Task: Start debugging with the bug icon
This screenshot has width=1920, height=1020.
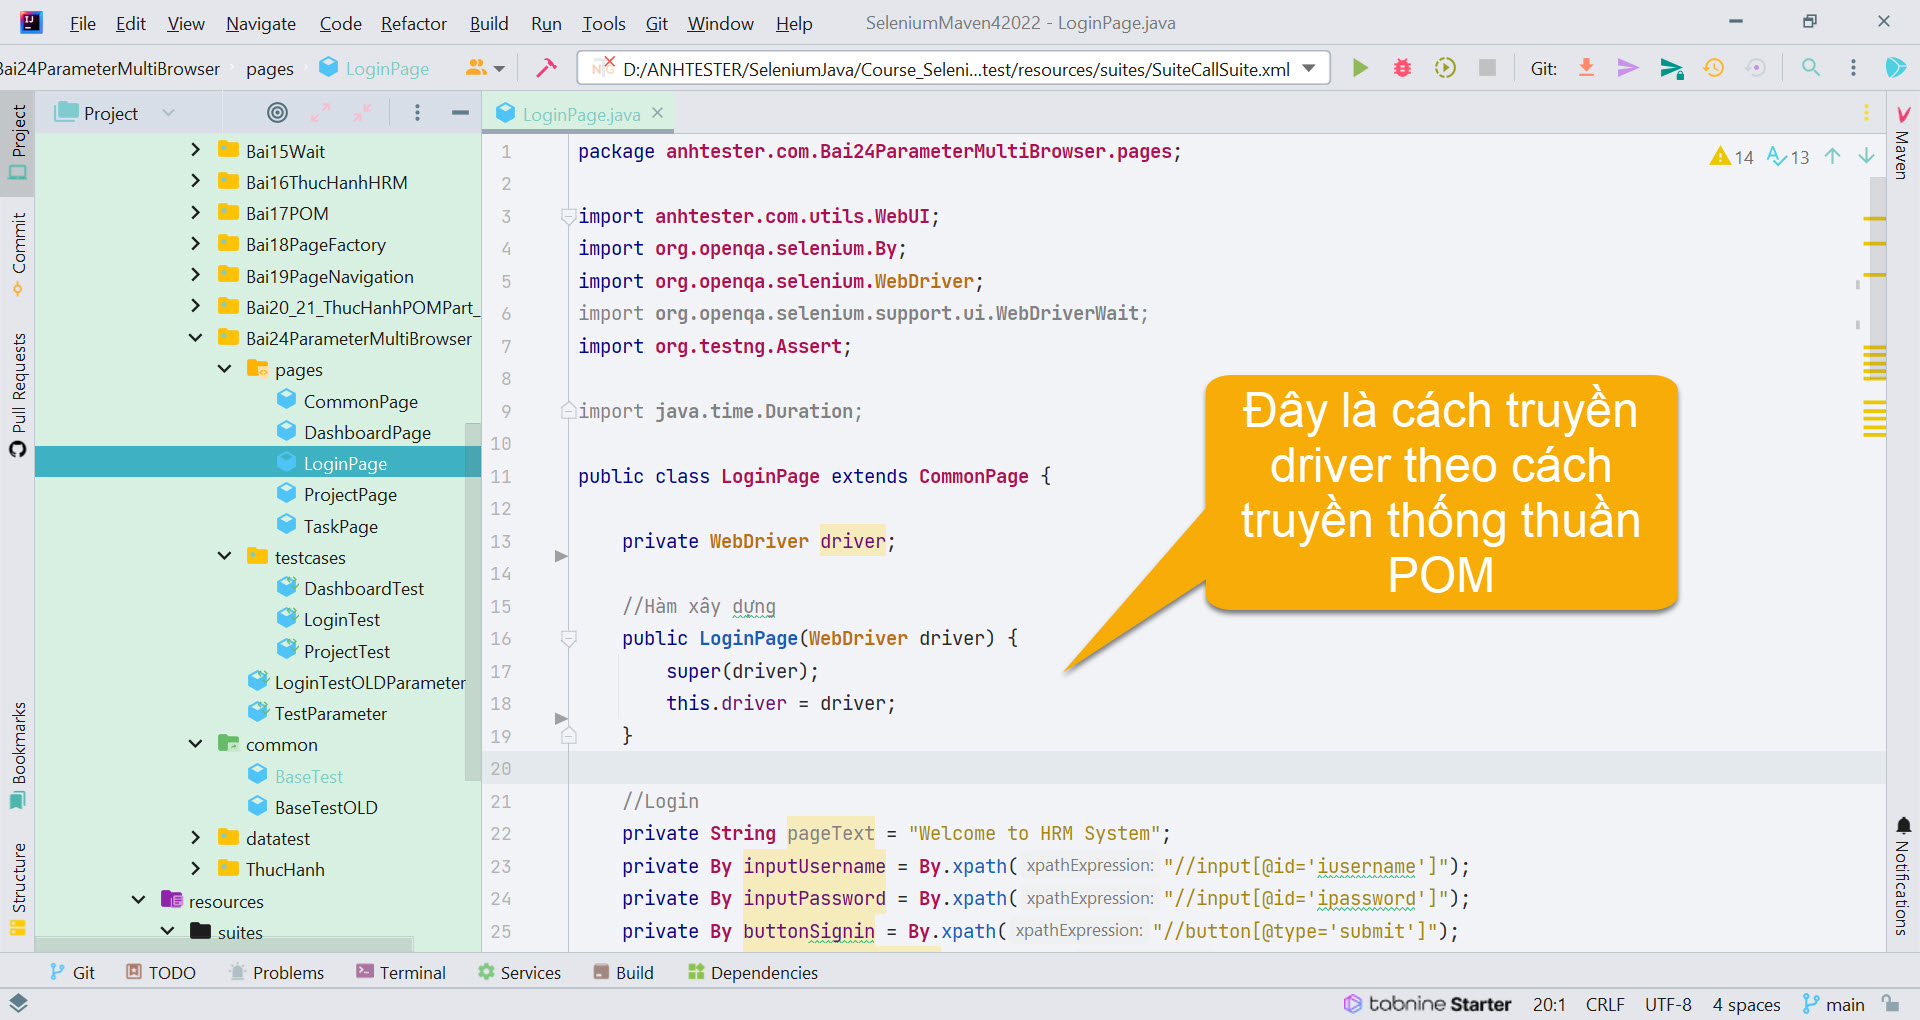Action: [1403, 68]
